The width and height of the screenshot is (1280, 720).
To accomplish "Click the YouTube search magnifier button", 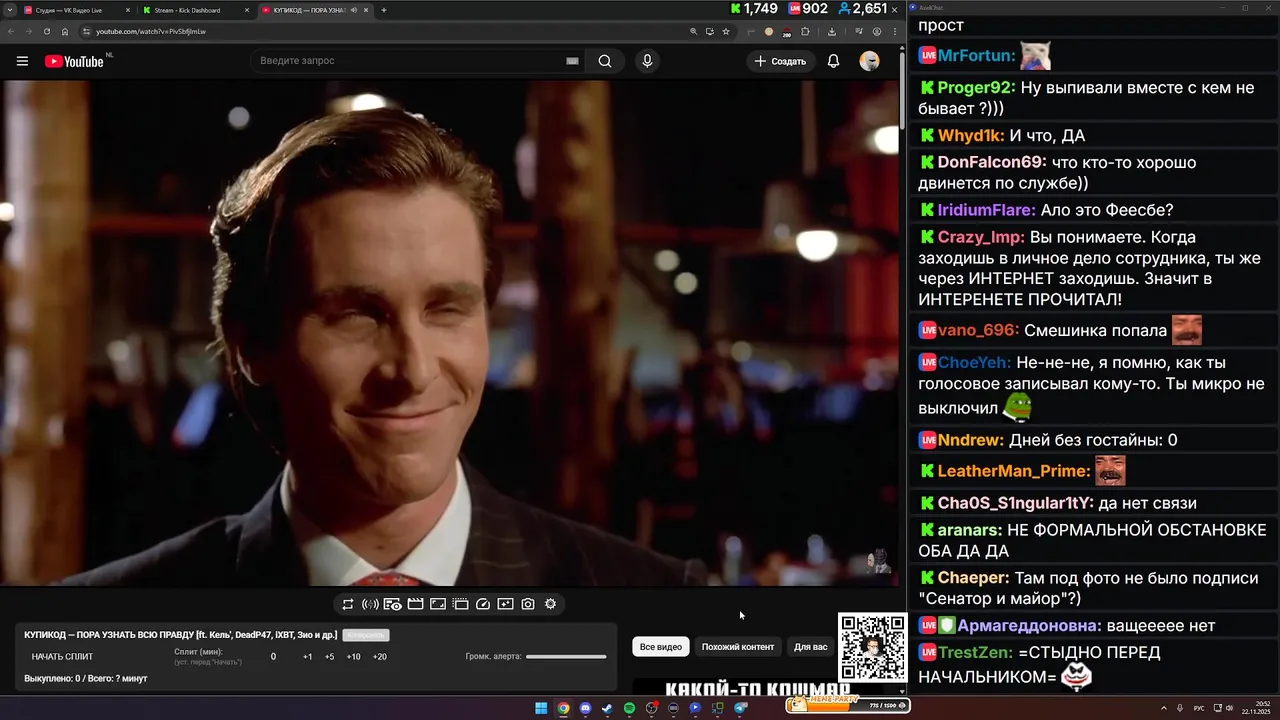I will (605, 61).
